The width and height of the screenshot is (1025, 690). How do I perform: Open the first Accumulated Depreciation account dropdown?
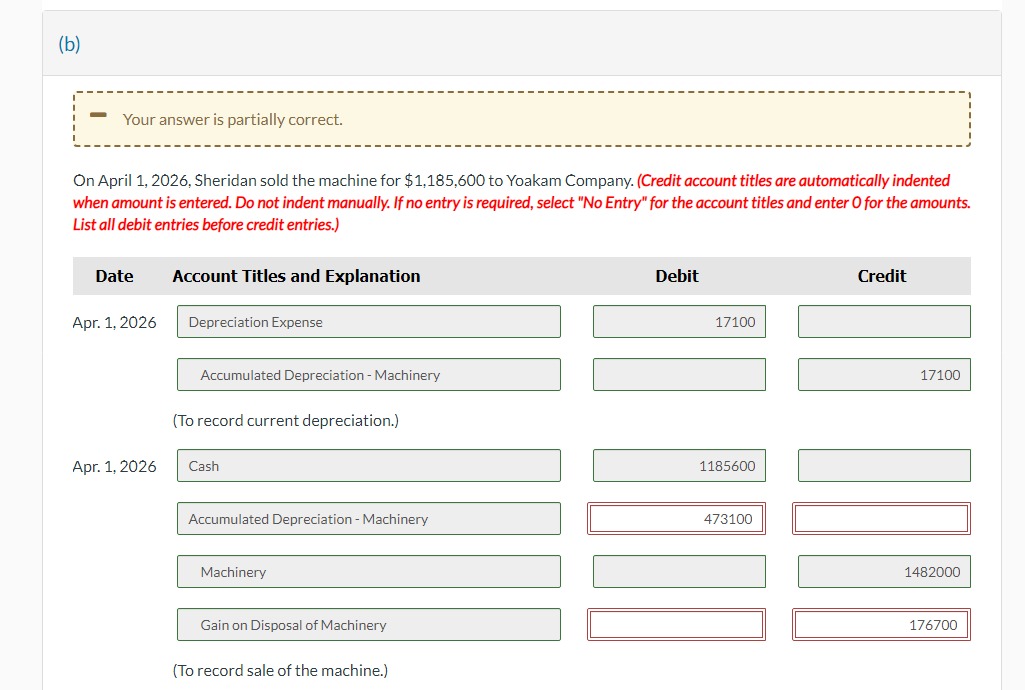click(368, 374)
